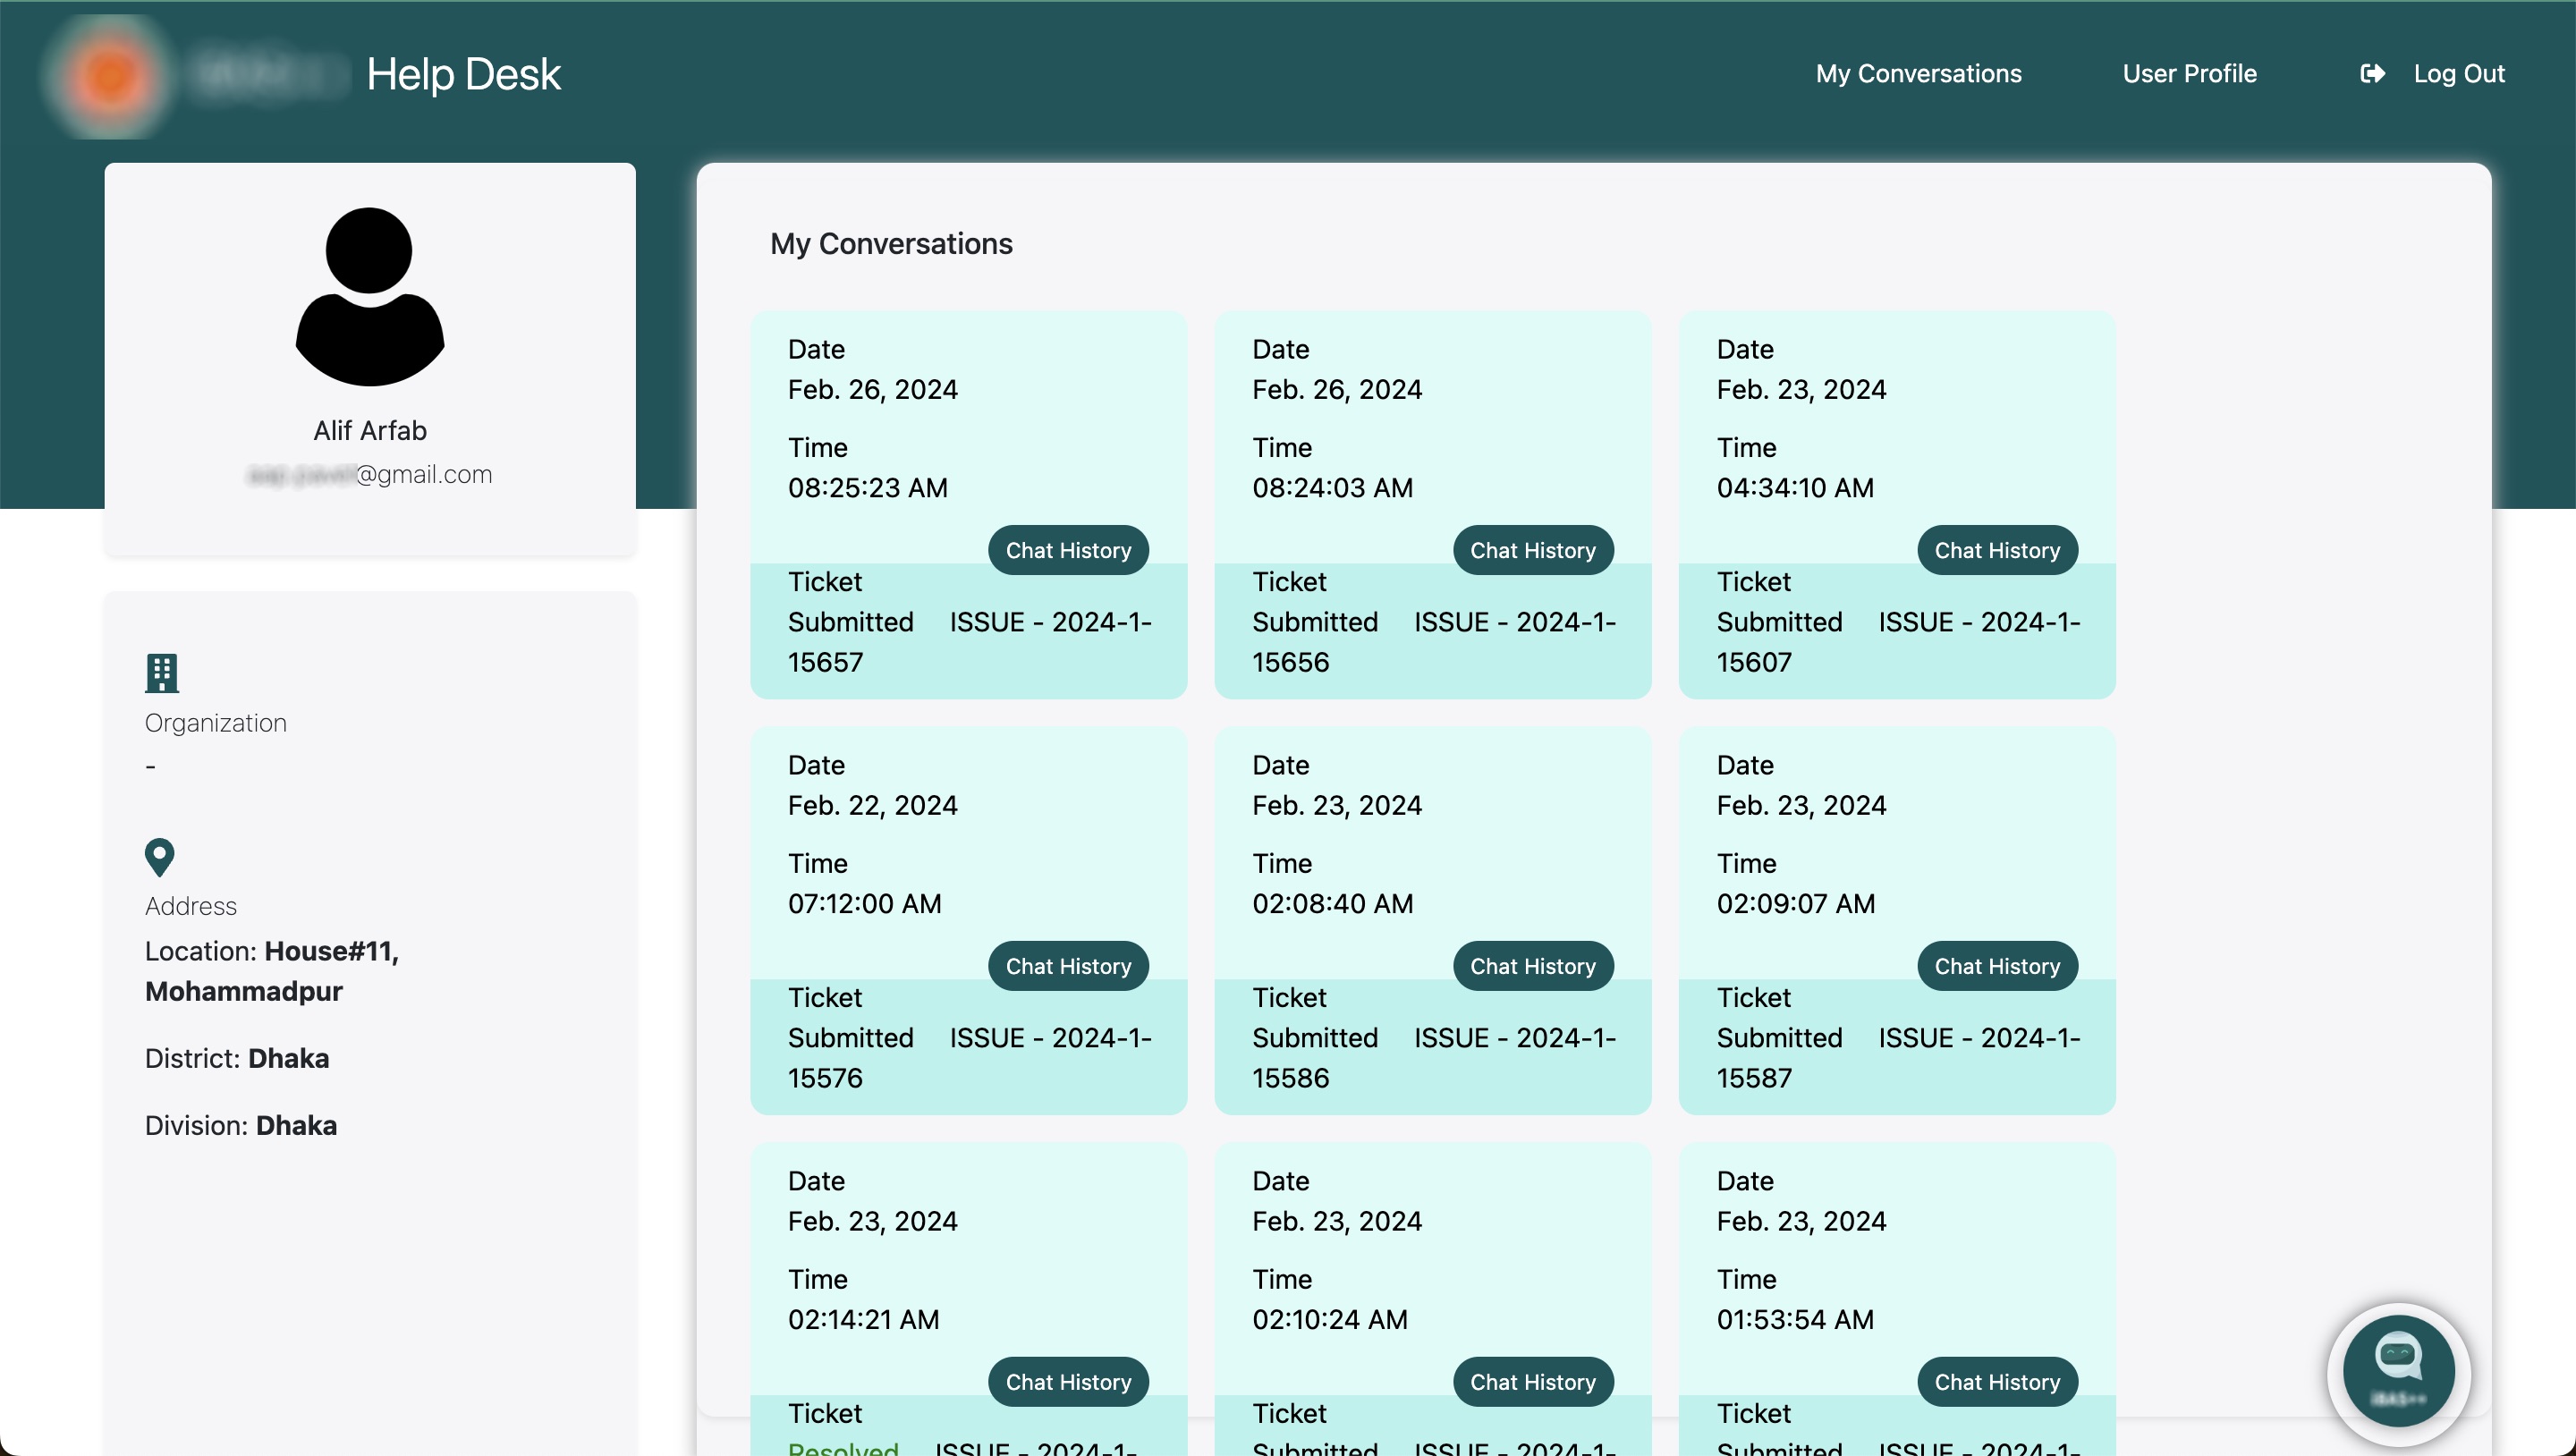Open Chat History for 07:12:00 AM conversation
Screen dimensions: 2576x1456
[x=1068, y=966]
